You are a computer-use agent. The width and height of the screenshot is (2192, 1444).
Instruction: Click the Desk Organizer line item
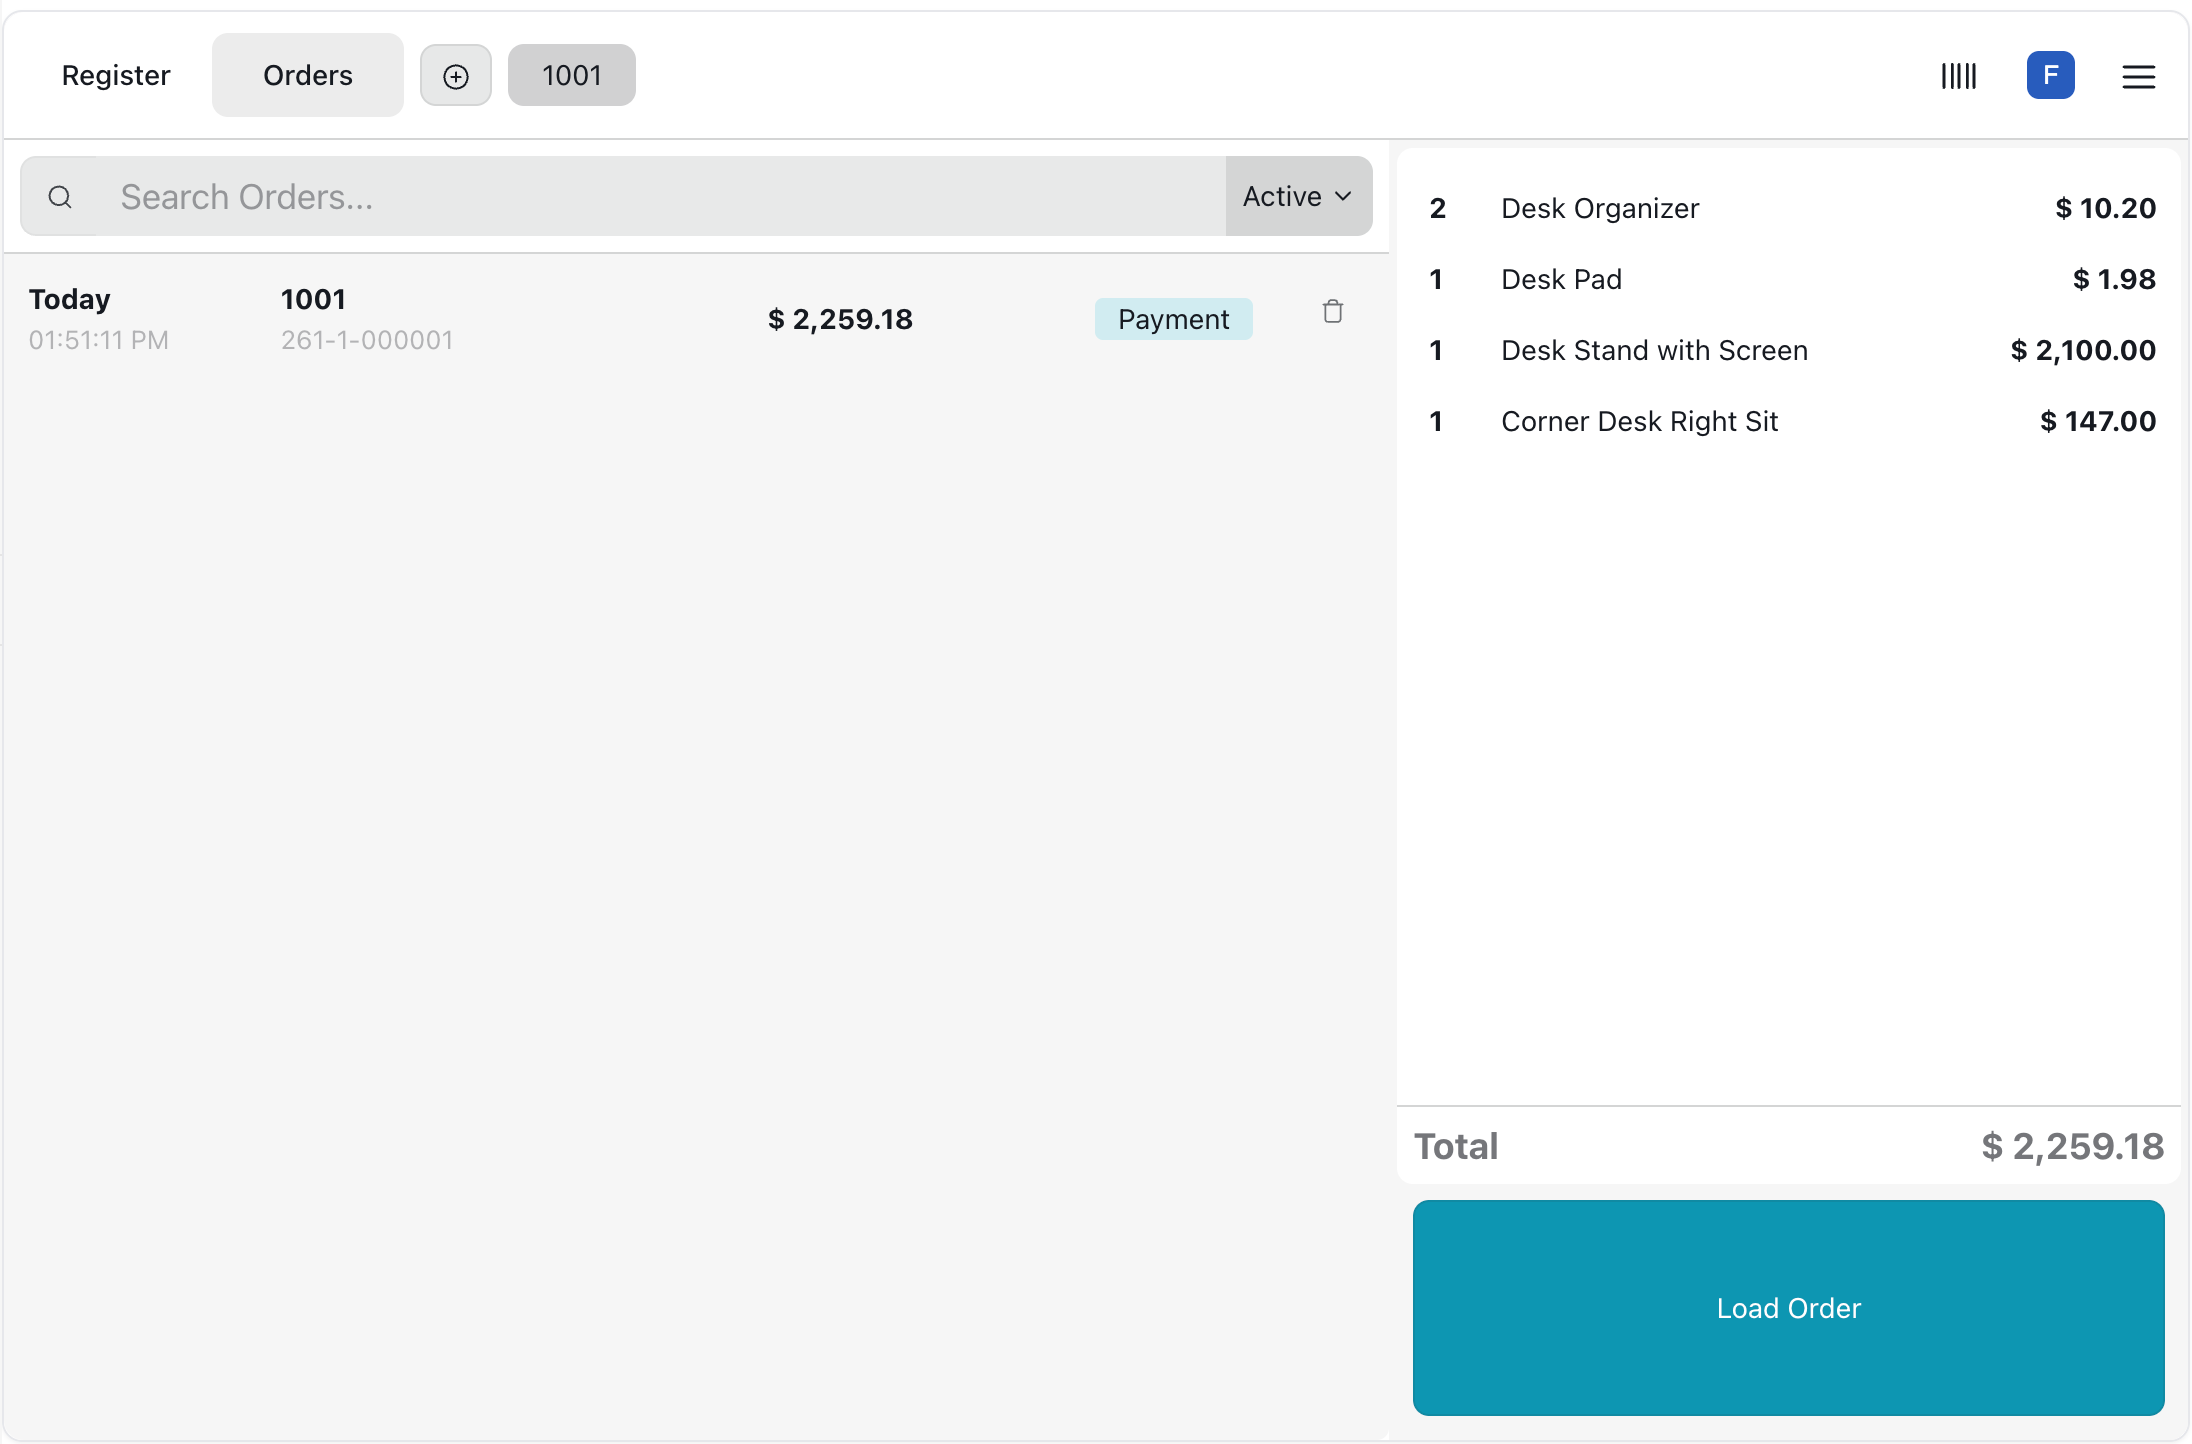pyautogui.click(x=1600, y=208)
